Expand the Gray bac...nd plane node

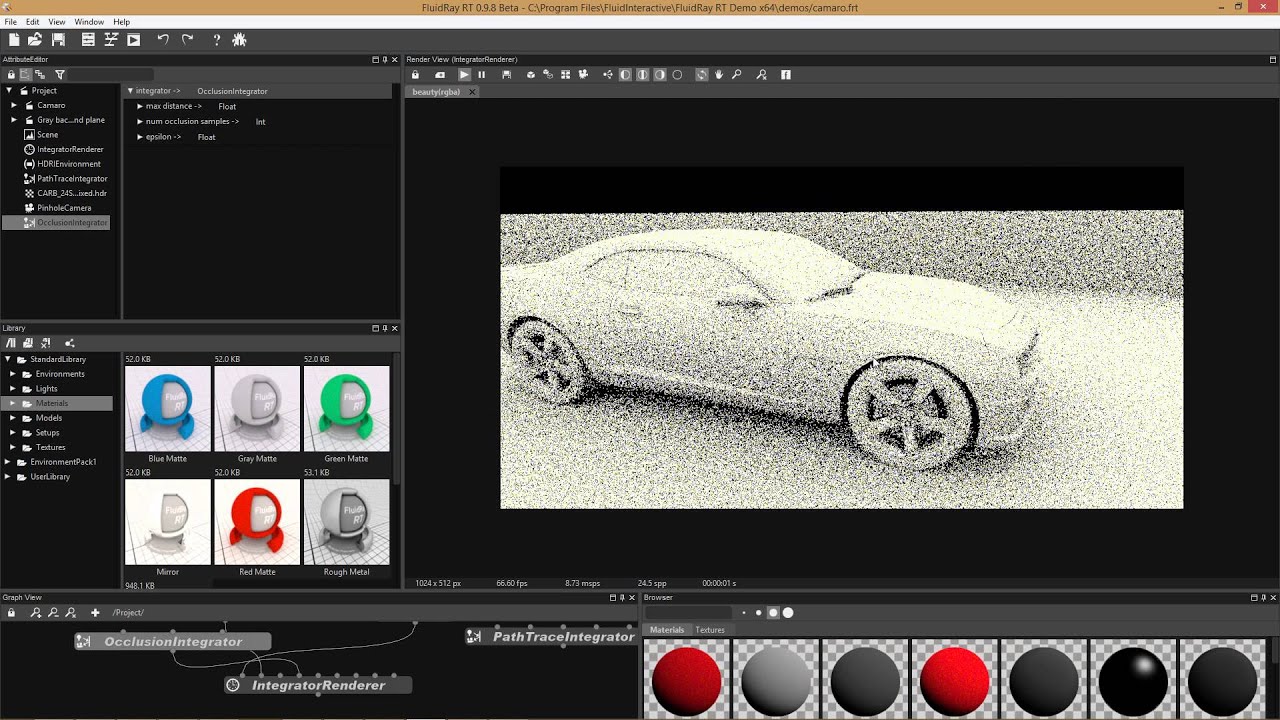coord(14,120)
